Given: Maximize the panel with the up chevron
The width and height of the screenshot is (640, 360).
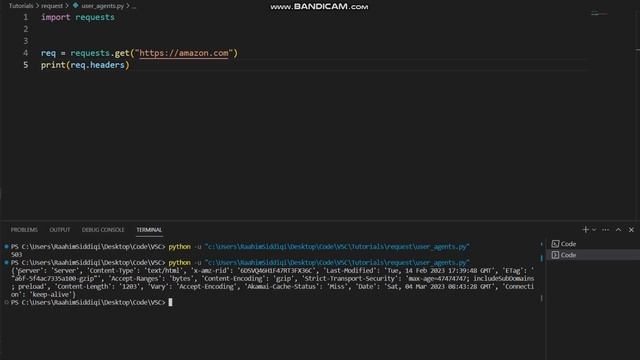Looking at the screenshot, I should [x=618, y=230].
